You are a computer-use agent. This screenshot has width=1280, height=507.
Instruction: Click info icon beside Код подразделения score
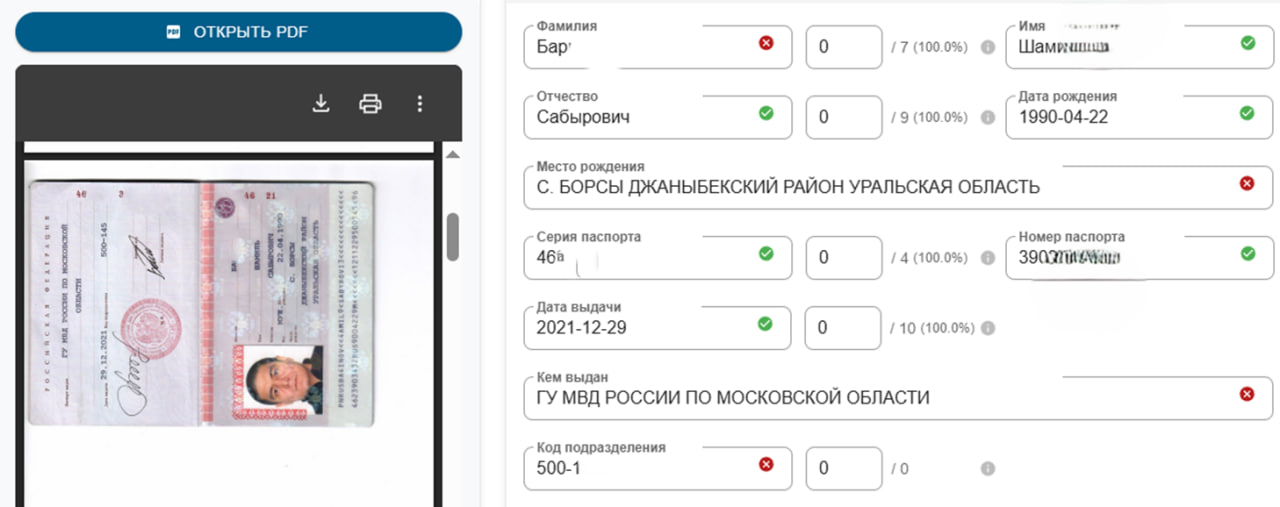pos(987,468)
